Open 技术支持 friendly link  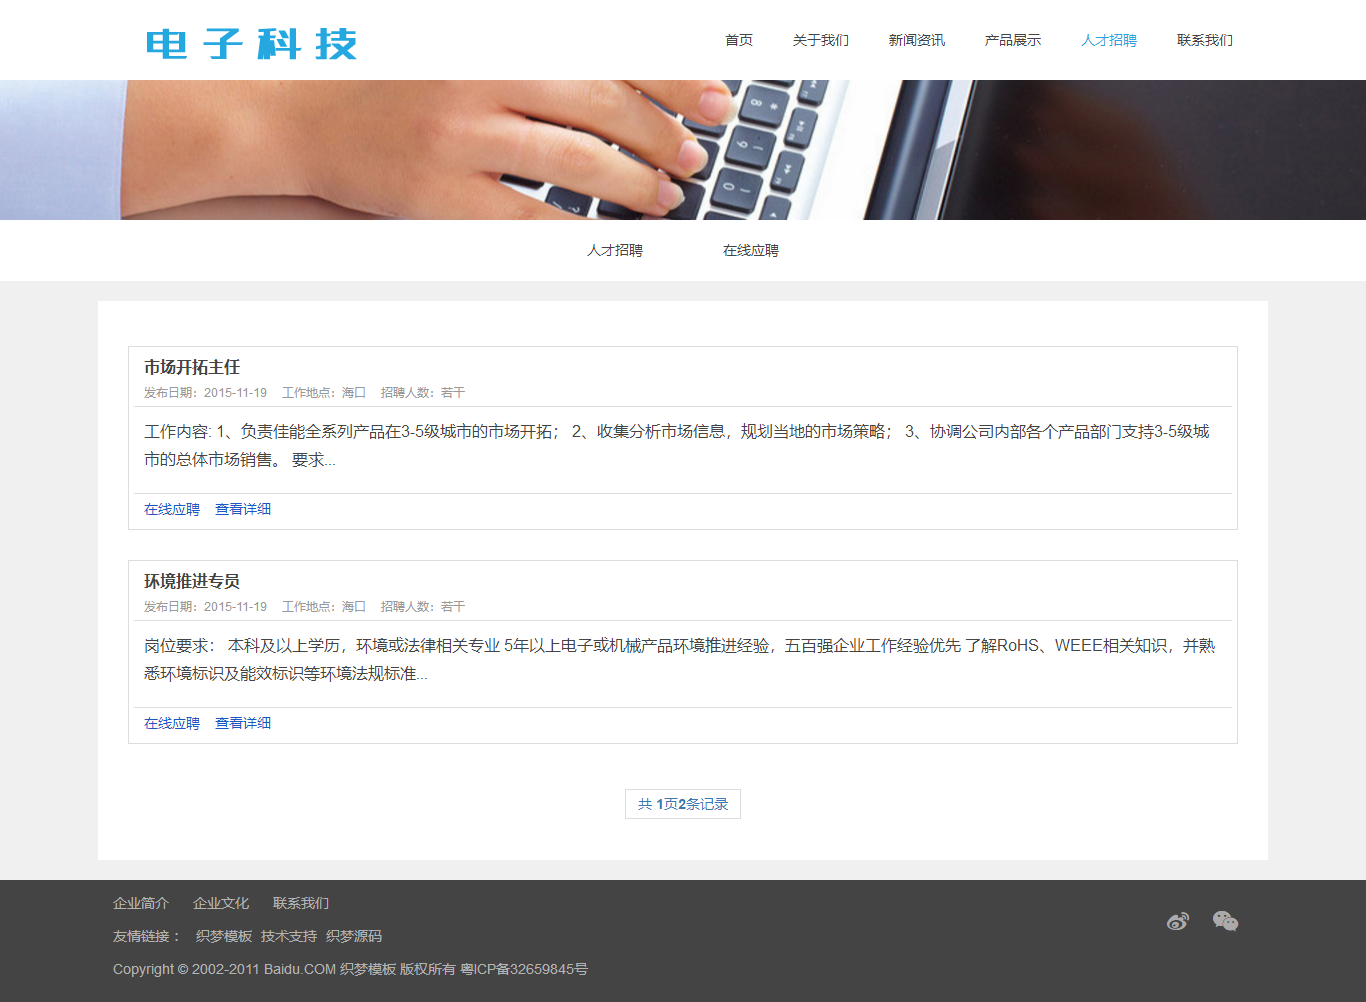point(289,936)
